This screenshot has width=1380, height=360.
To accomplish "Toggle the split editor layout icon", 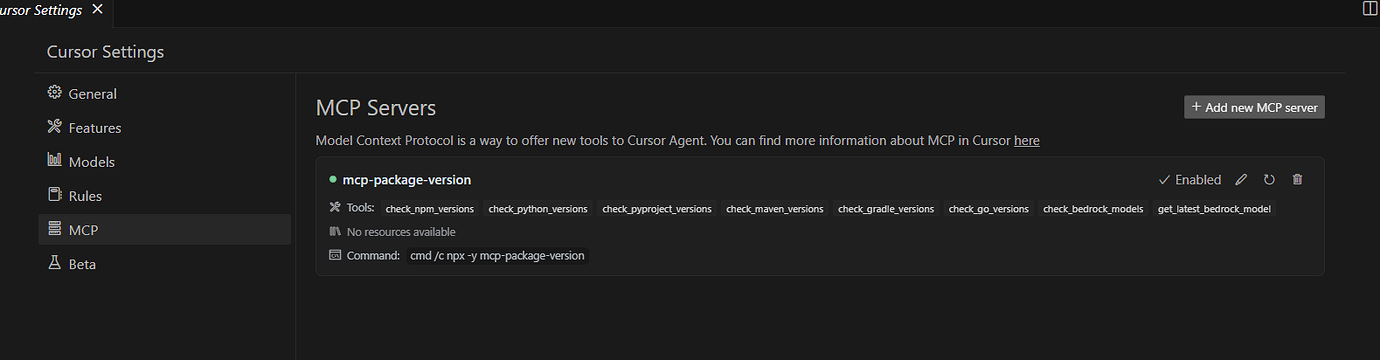I will pos(1370,9).
